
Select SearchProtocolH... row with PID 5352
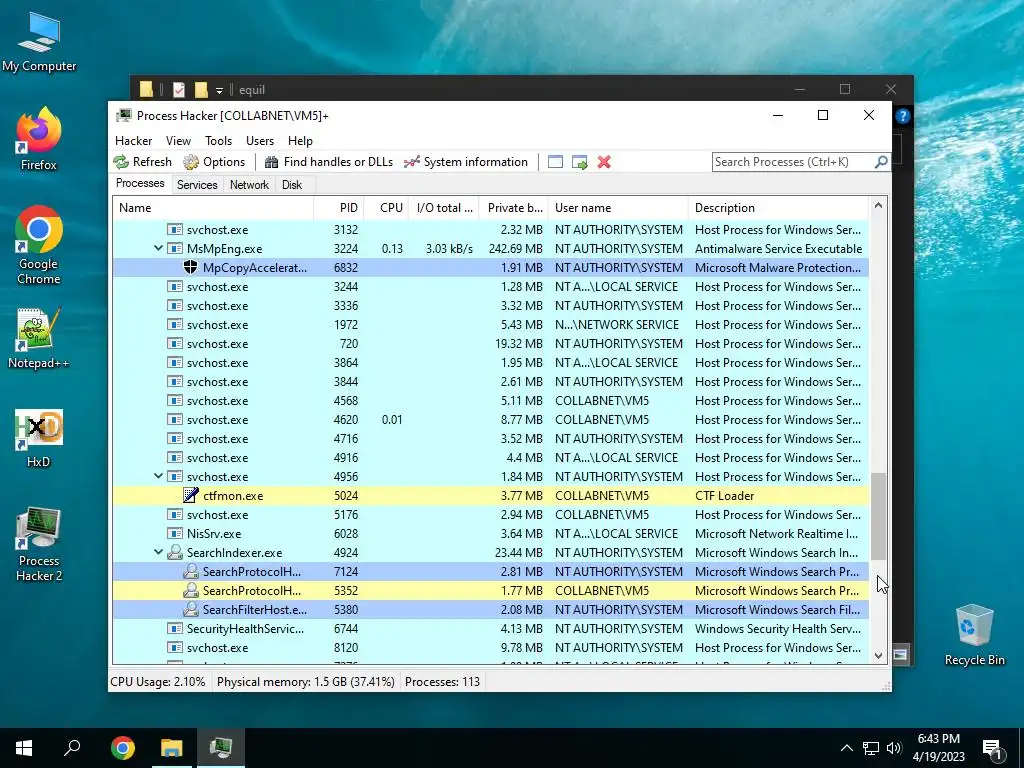coord(490,590)
